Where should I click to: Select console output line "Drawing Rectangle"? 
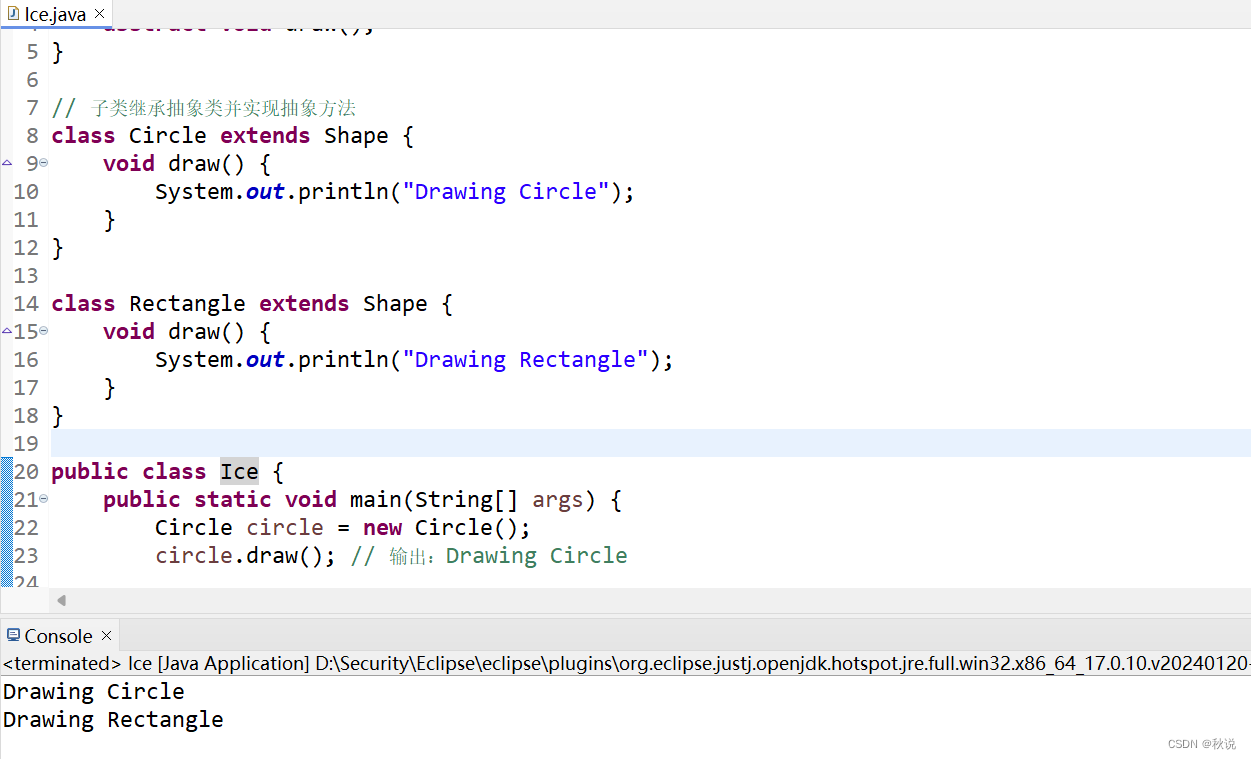pyautogui.click(x=113, y=720)
